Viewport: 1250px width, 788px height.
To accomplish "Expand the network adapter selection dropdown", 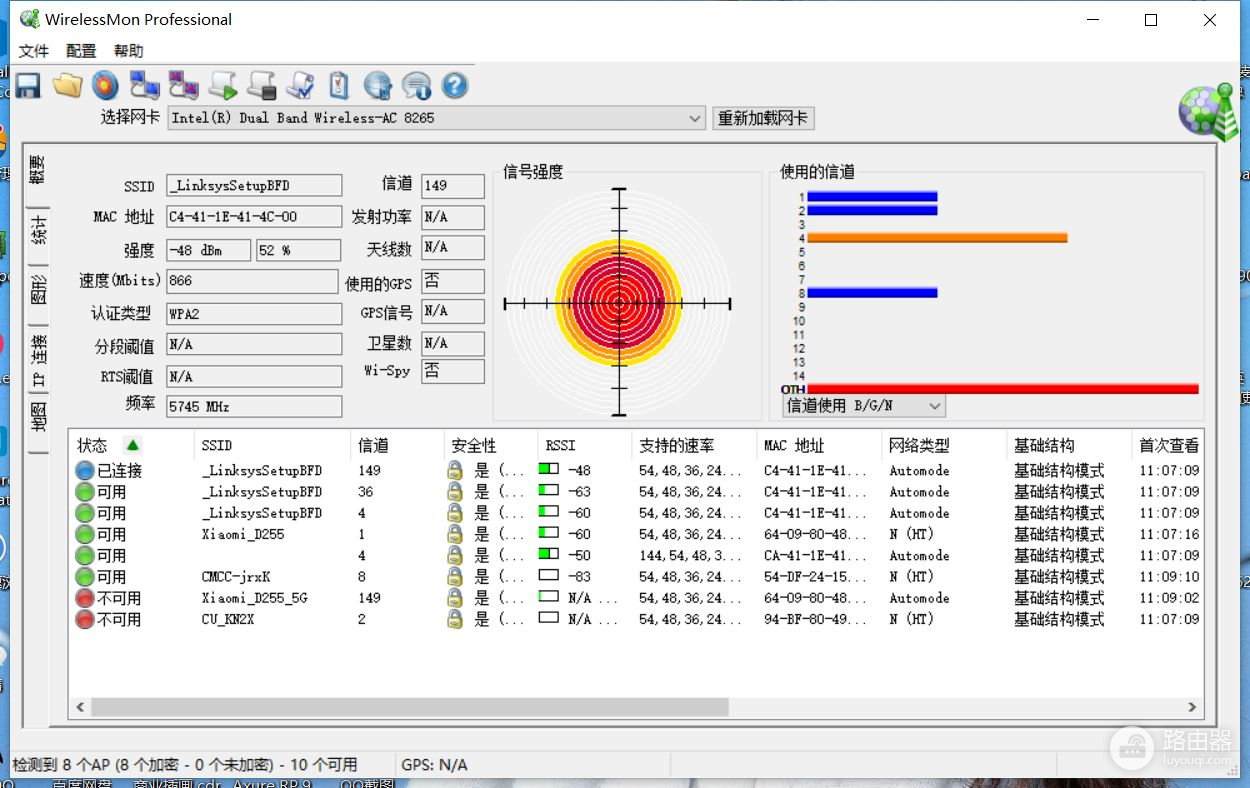I will tap(695, 118).
